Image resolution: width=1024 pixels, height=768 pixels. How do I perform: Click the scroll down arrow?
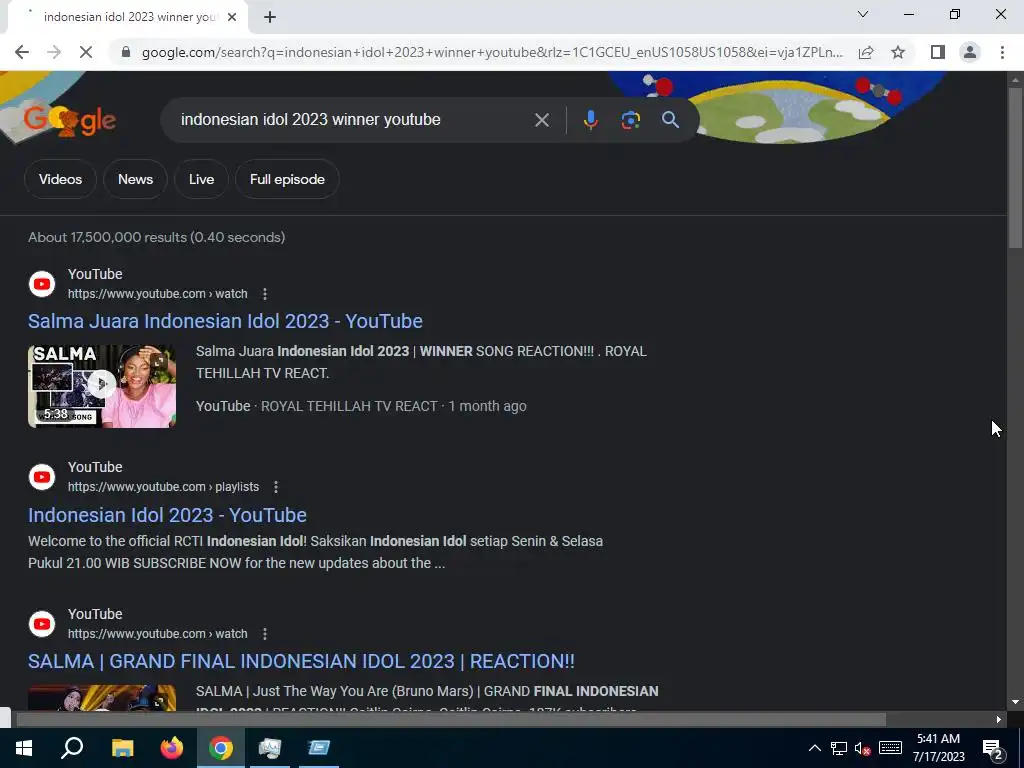click(1015, 702)
